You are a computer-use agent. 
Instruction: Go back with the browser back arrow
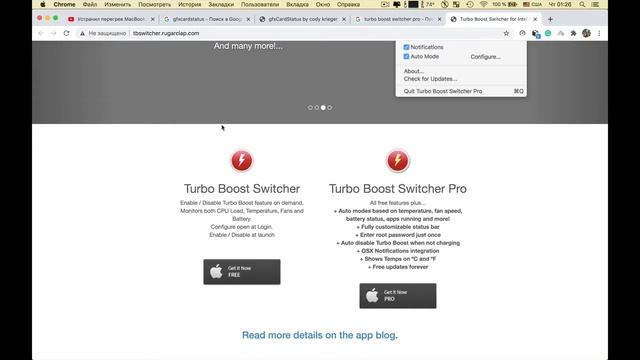[40, 33]
